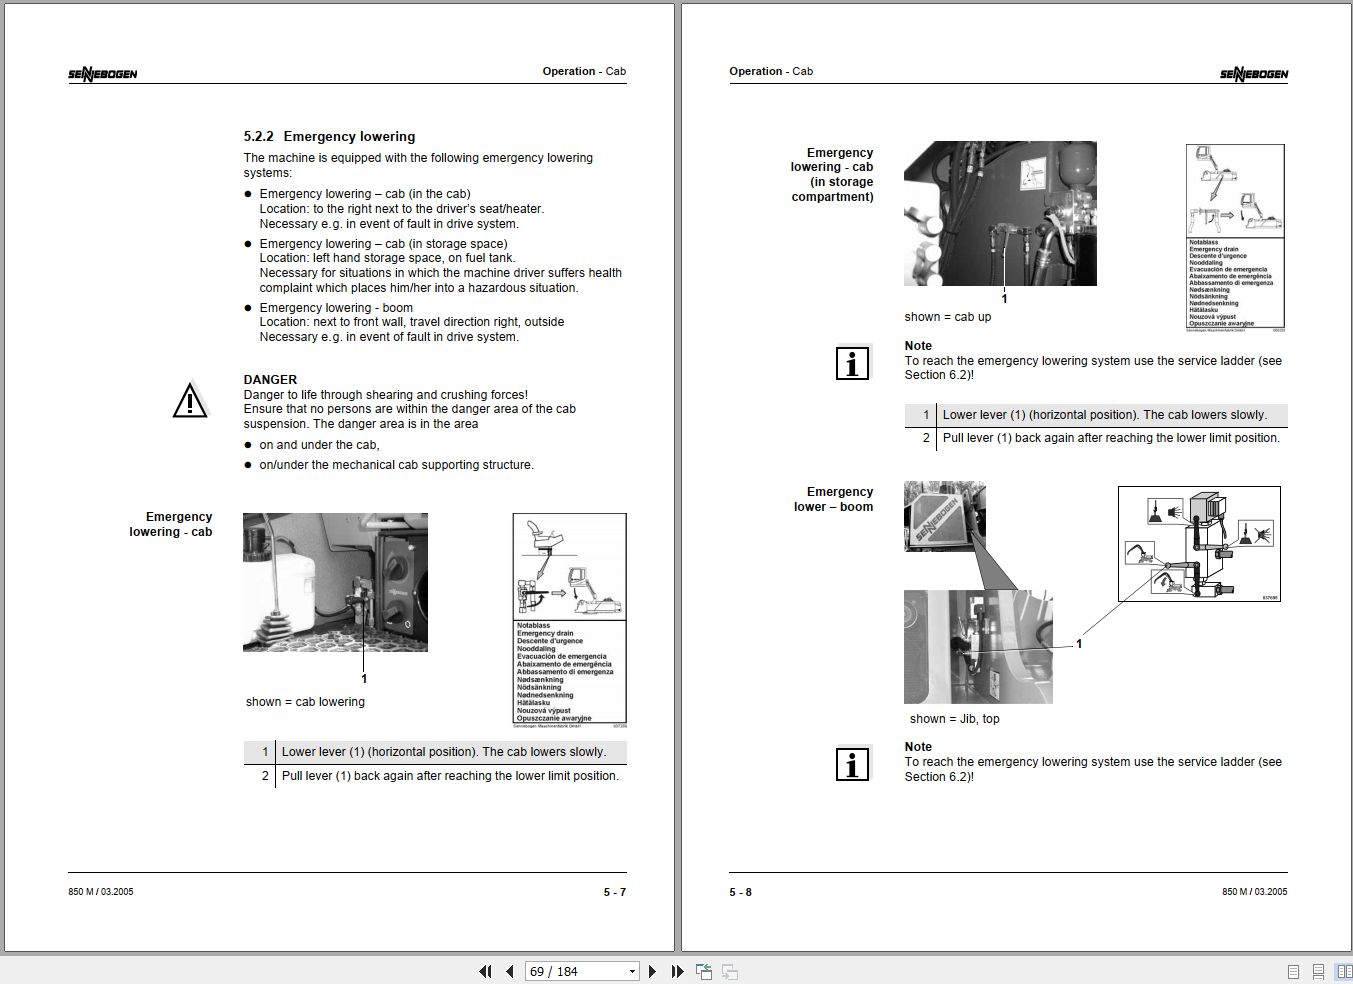Click the heading '5.2.2 Emergency lowering'

coord(329,137)
